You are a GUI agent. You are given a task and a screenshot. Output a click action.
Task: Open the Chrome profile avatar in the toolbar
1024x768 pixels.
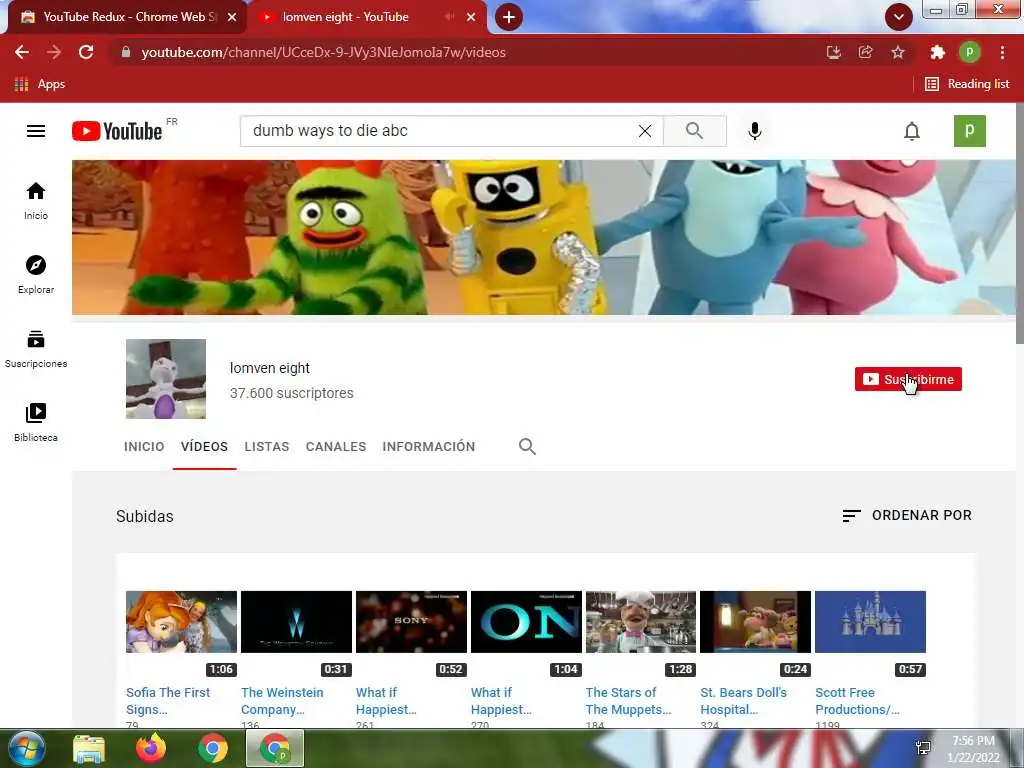970,52
